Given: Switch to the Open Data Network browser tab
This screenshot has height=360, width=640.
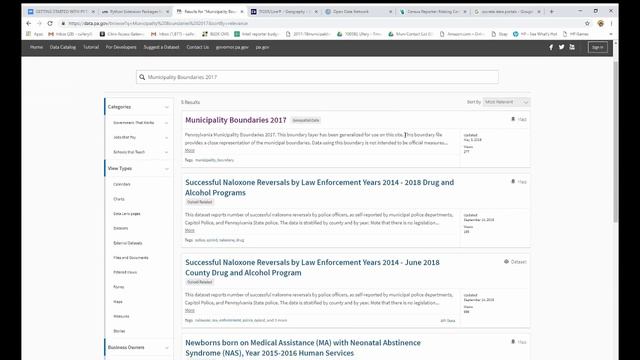Looking at the screenshot, I should click(359, 11).
